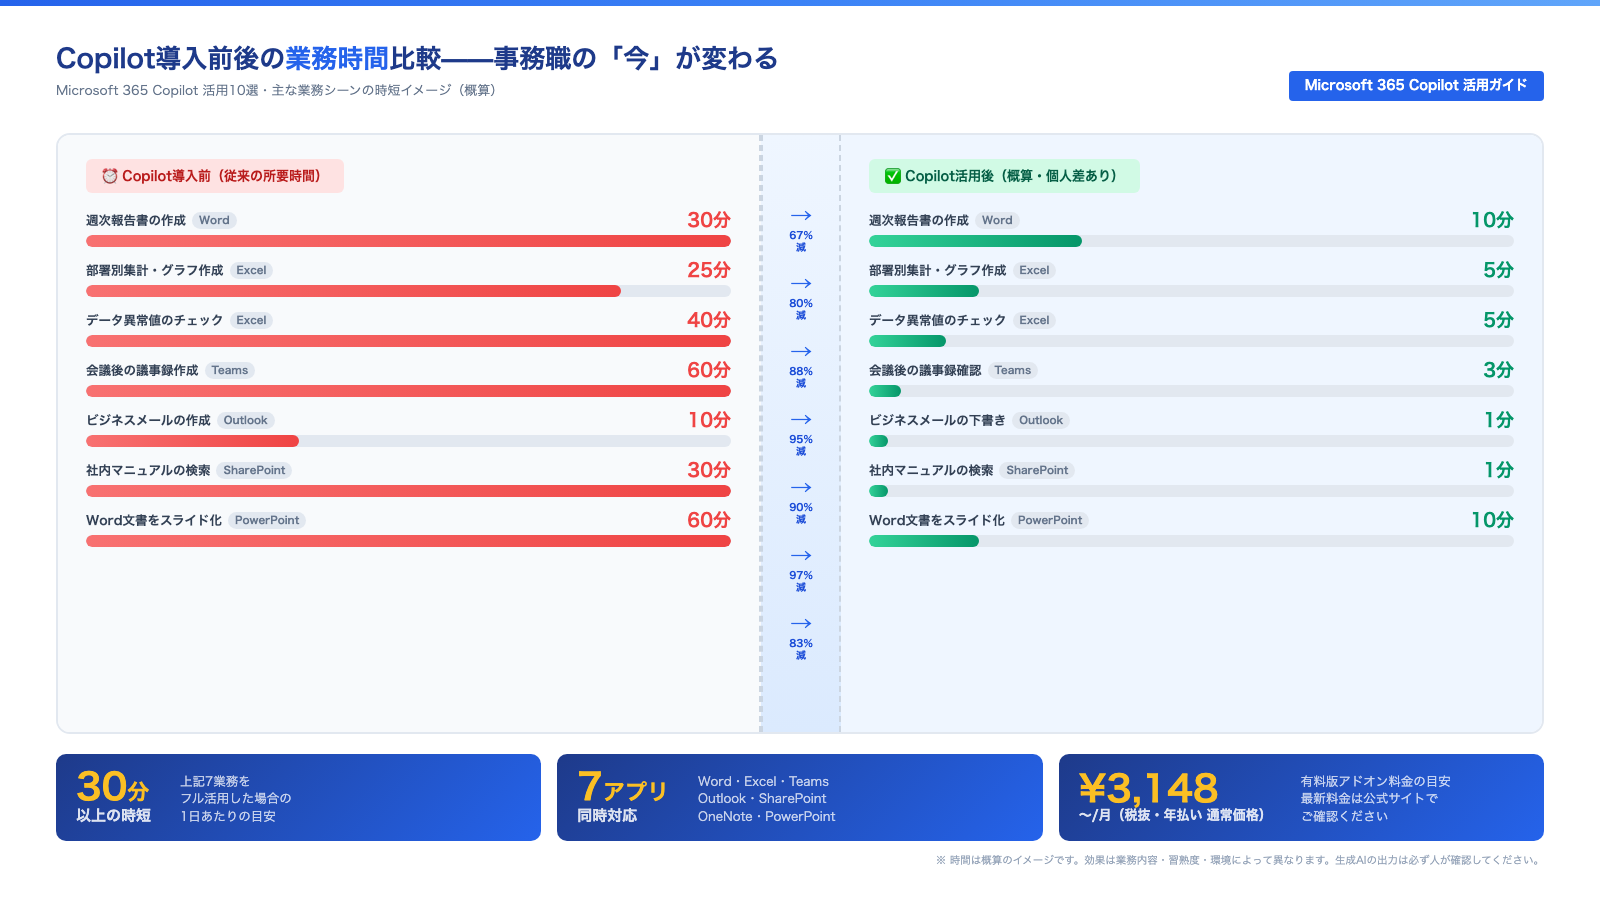
Task: Click the 最新料金は公式サイトで text
Action: pos(1369,799)
